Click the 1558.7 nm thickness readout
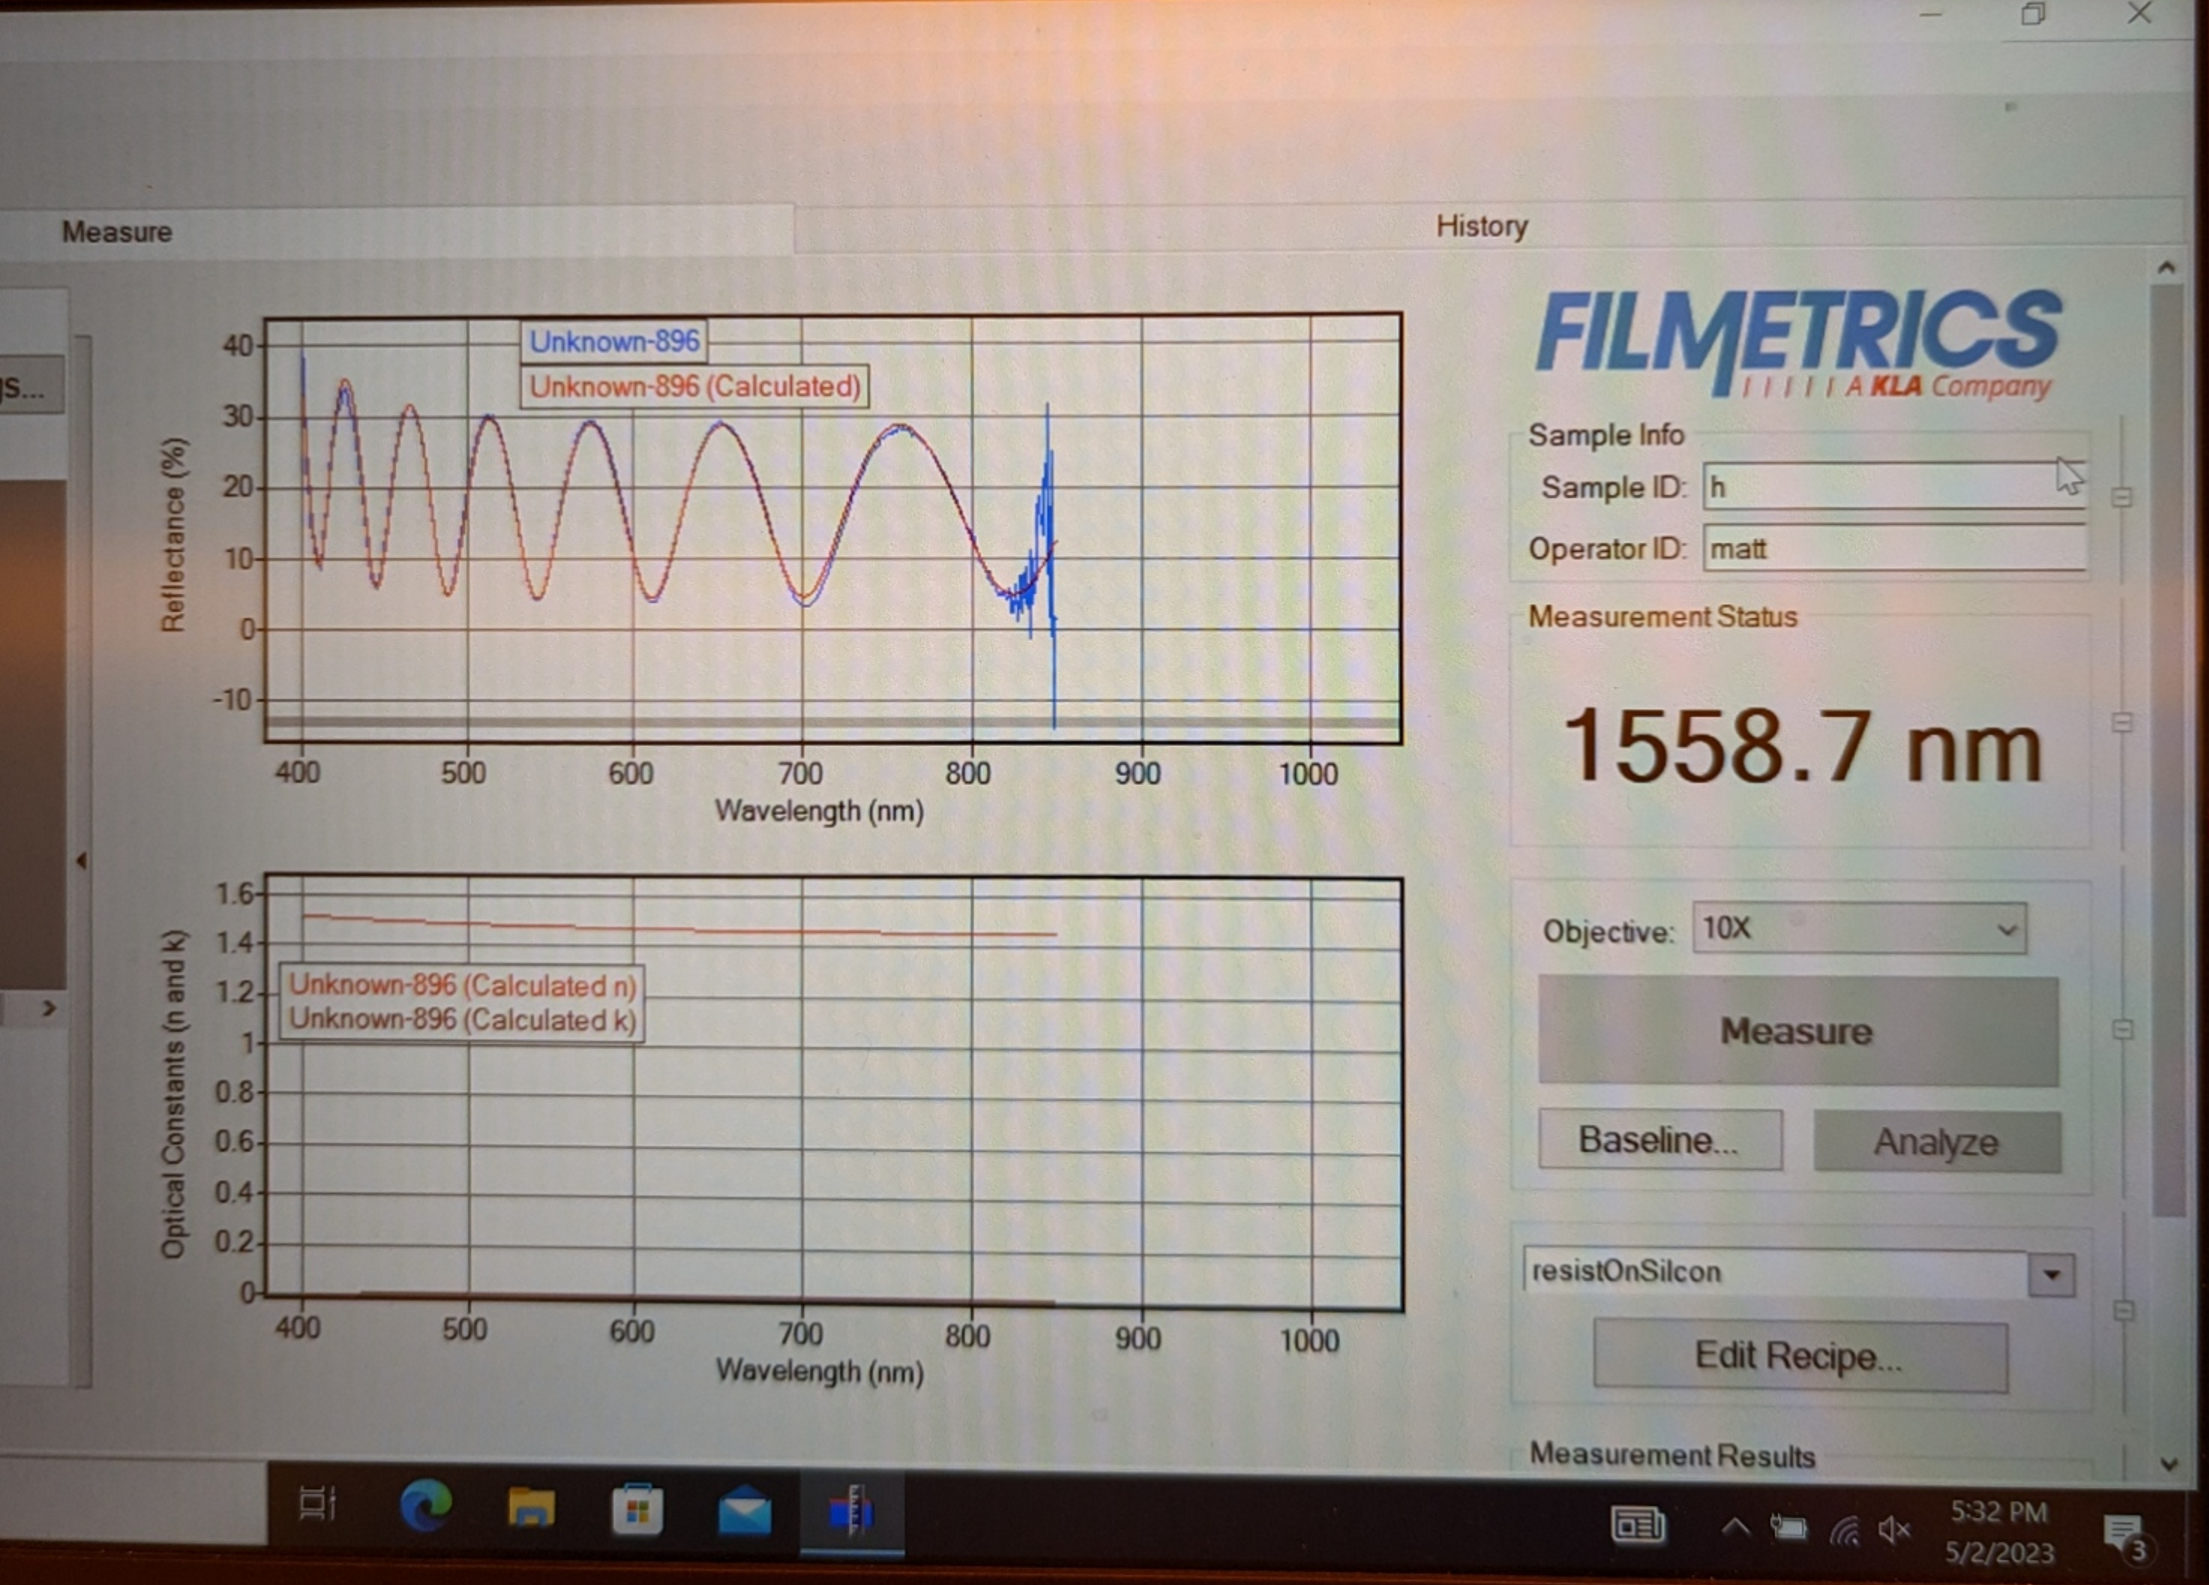The image size is (2209, 1585). click(1801, 746)
